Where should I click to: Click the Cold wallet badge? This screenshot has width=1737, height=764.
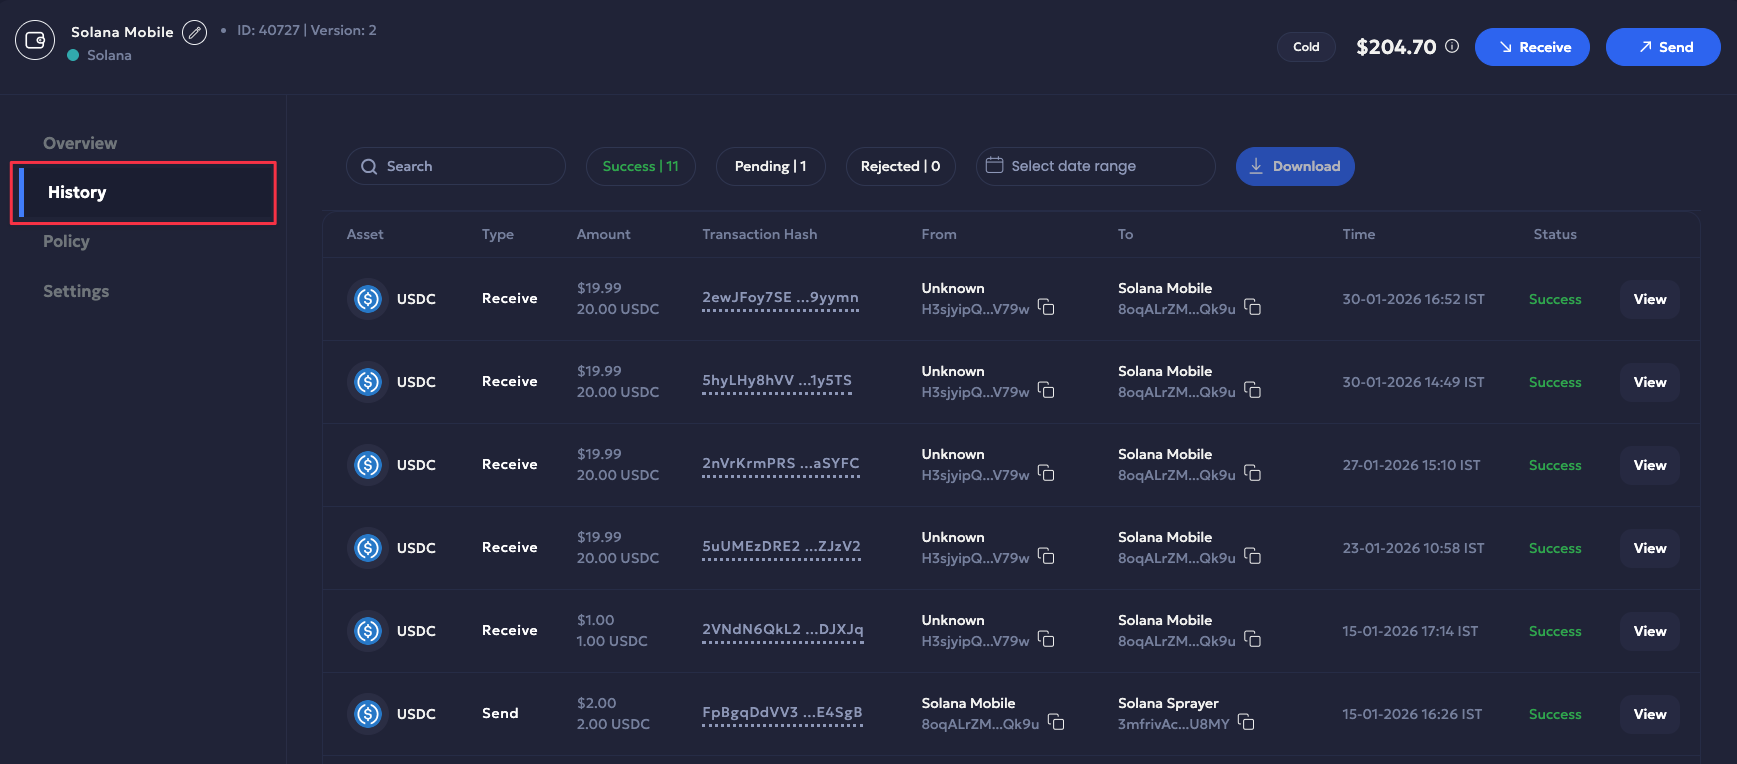click(1306, 47)
